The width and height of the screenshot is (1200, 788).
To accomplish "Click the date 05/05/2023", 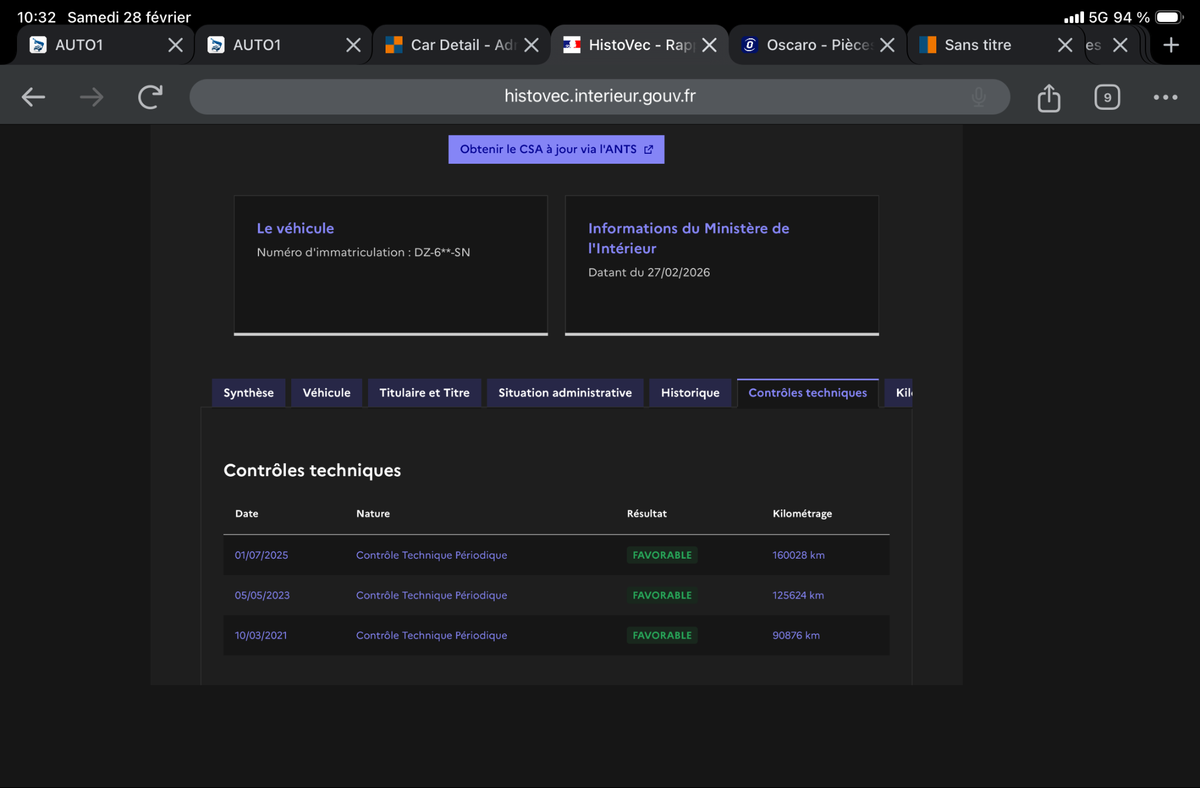I will (262, 595).
